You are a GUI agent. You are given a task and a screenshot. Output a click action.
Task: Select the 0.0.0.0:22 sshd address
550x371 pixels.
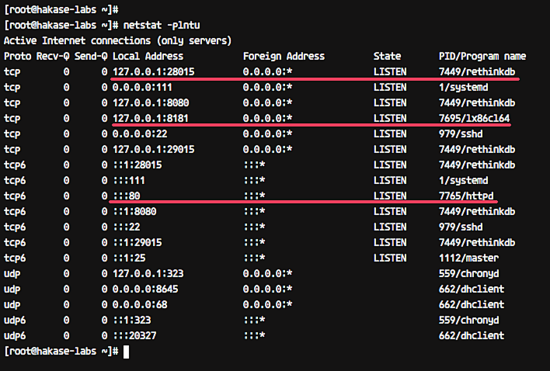tap(140, 134)
